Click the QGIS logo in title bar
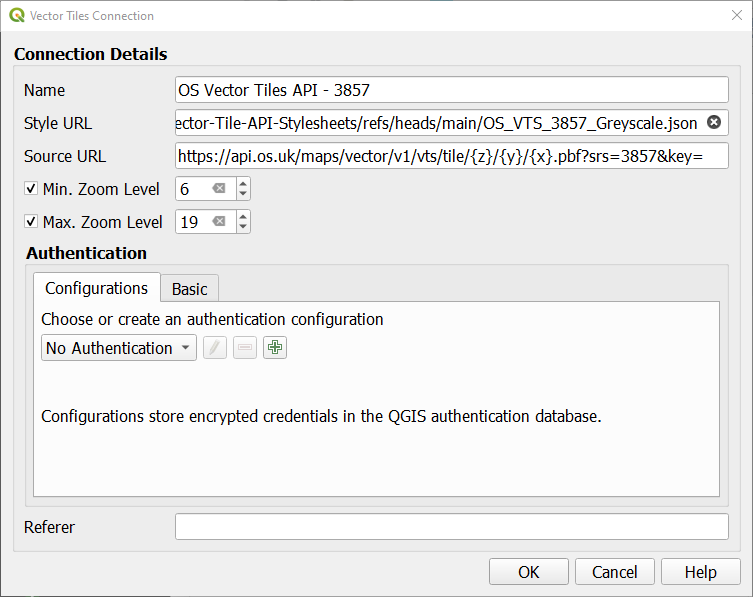This screenshot has width=753, height=597. tap(17, 15)
